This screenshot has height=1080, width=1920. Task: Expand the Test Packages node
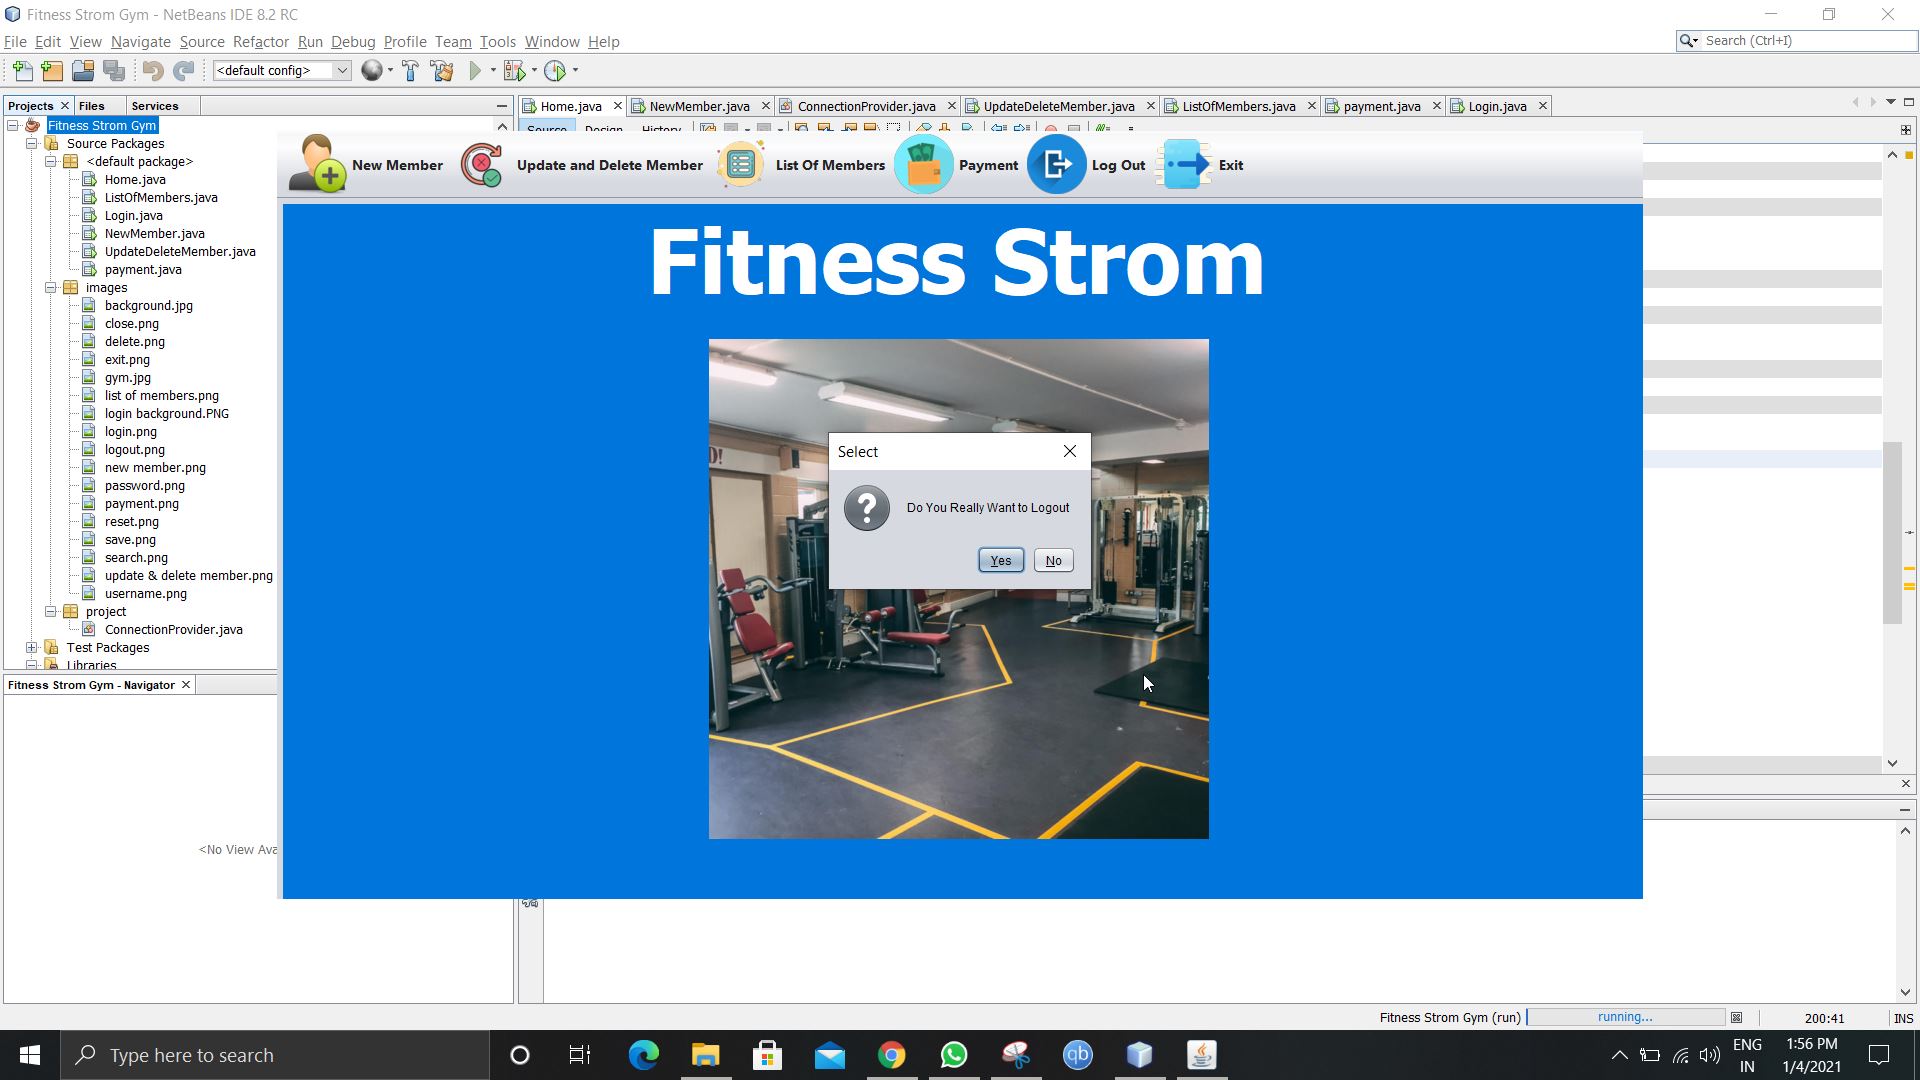[32, 648]
